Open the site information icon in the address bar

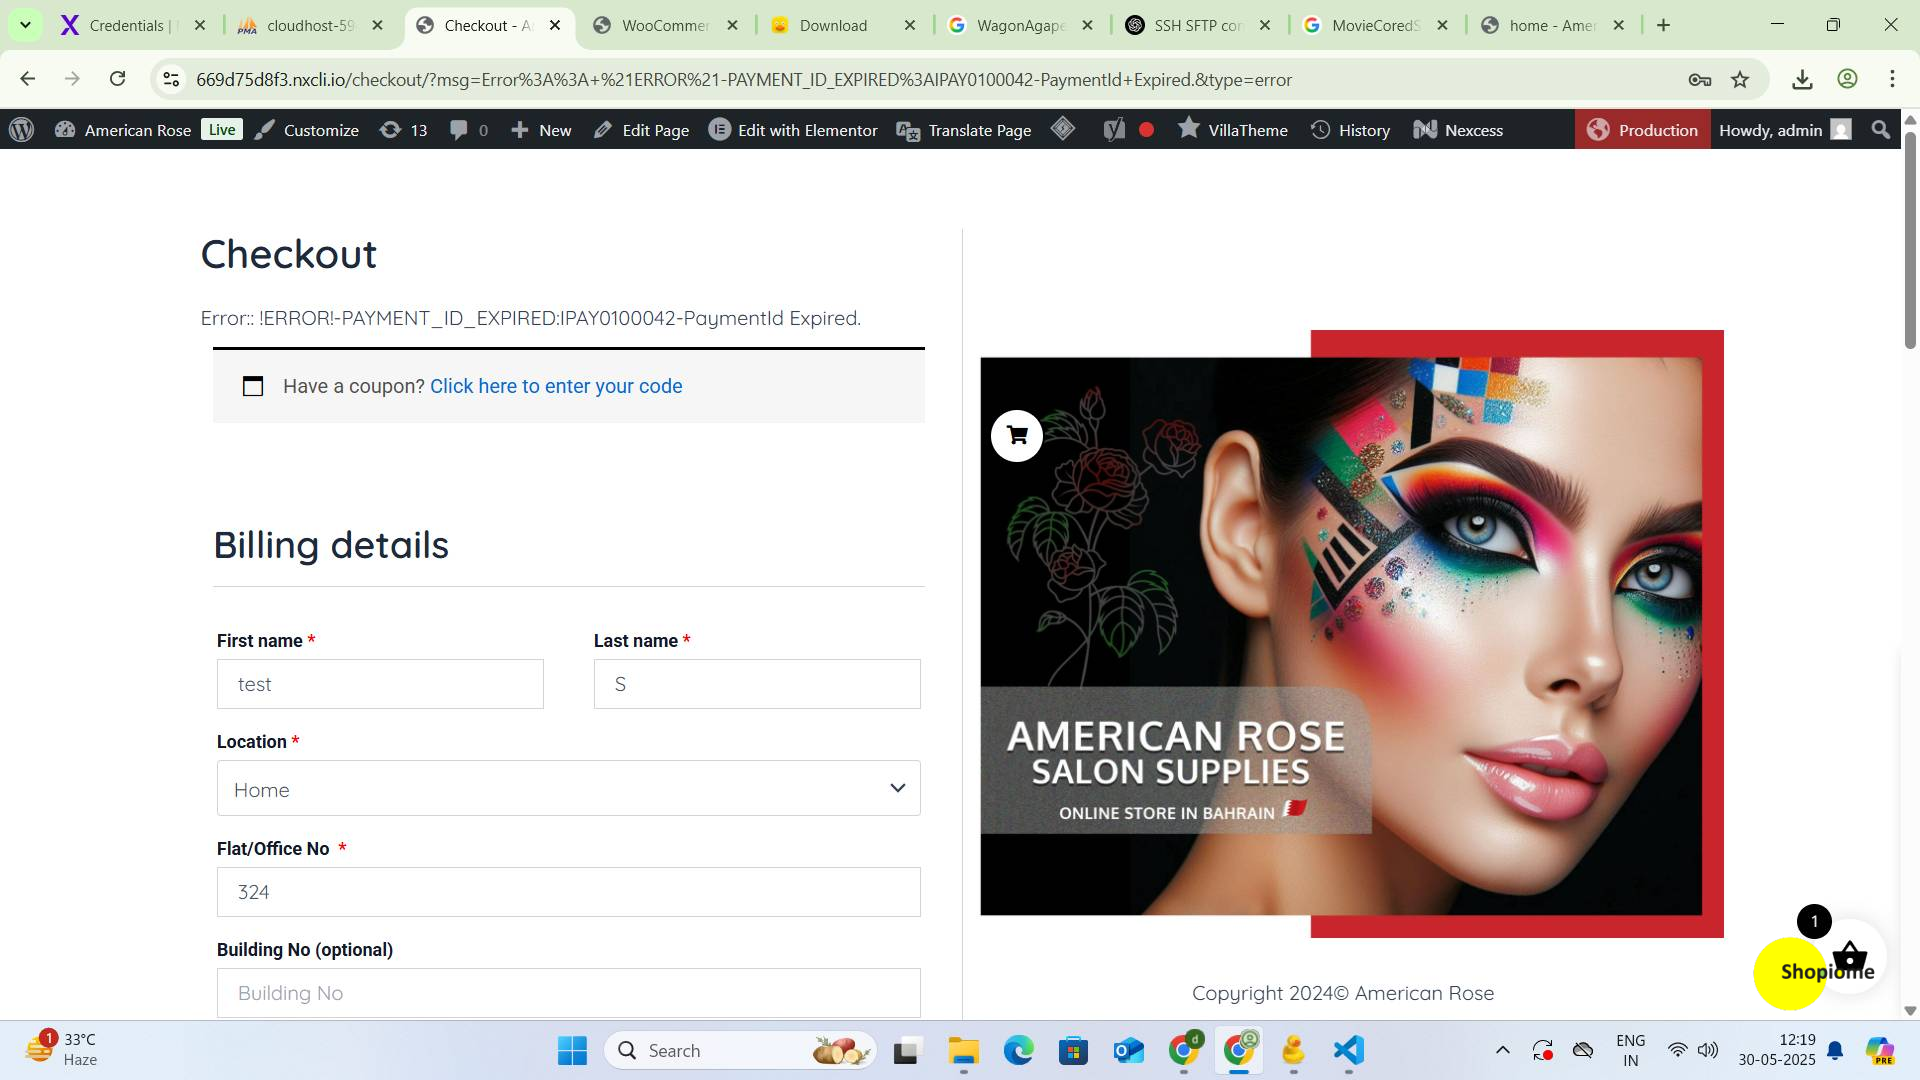[x=171, y=79]
